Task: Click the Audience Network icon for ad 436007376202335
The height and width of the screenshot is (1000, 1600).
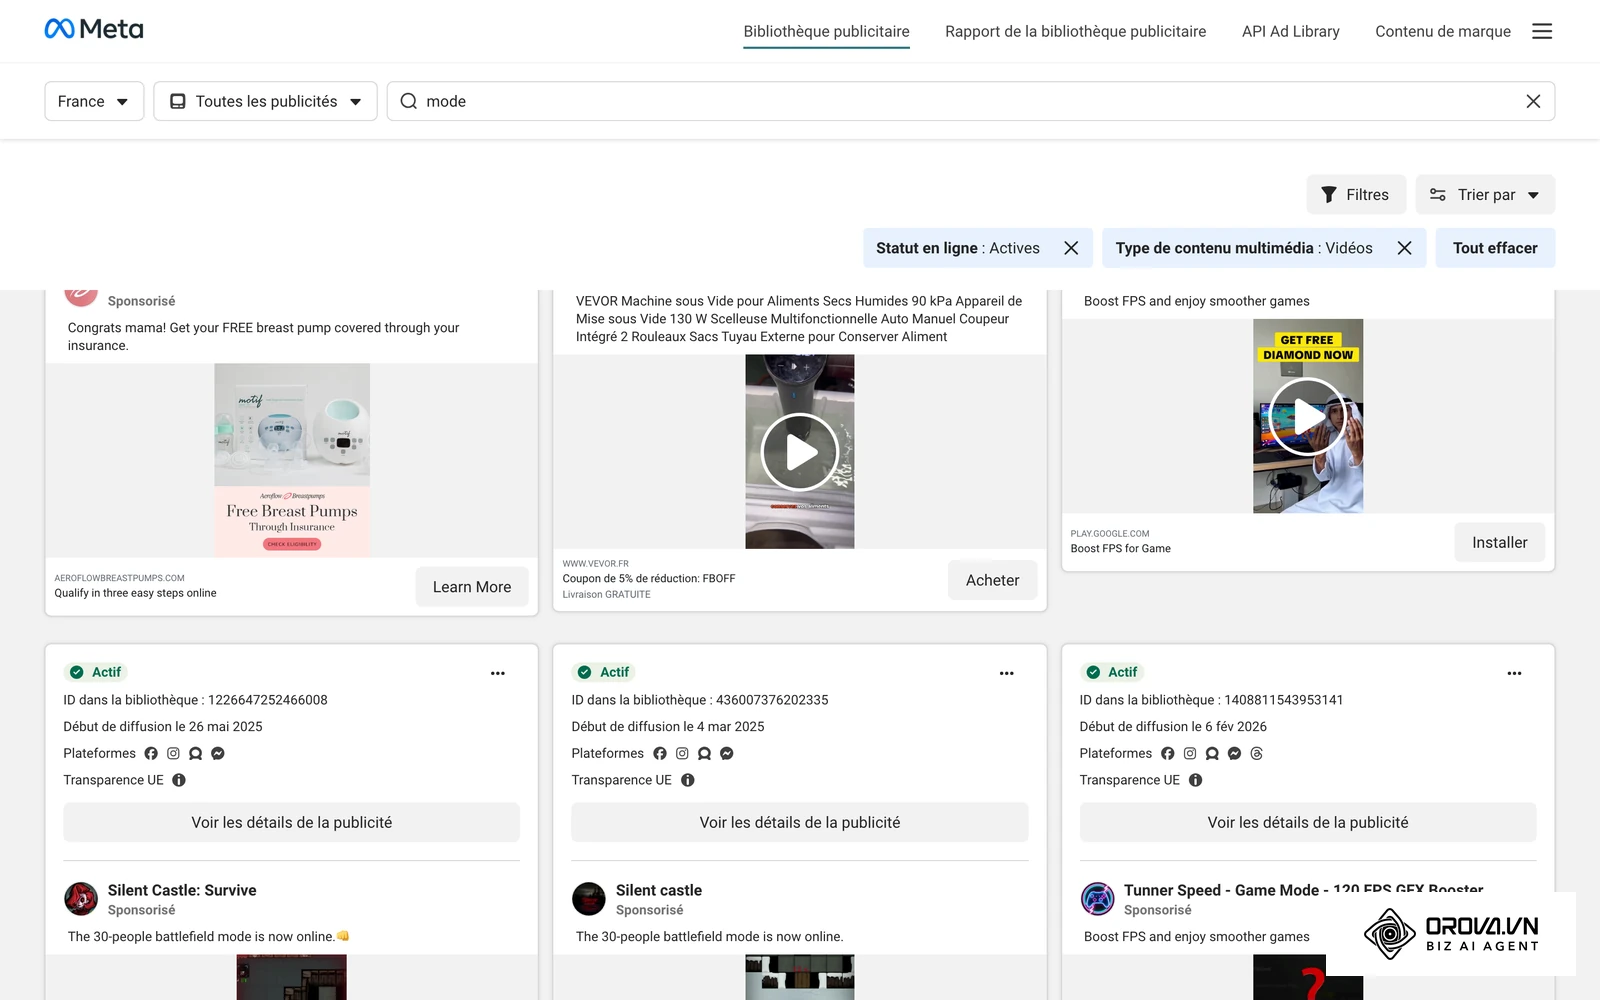Action: pyautogui.click(x=704, y=753)
